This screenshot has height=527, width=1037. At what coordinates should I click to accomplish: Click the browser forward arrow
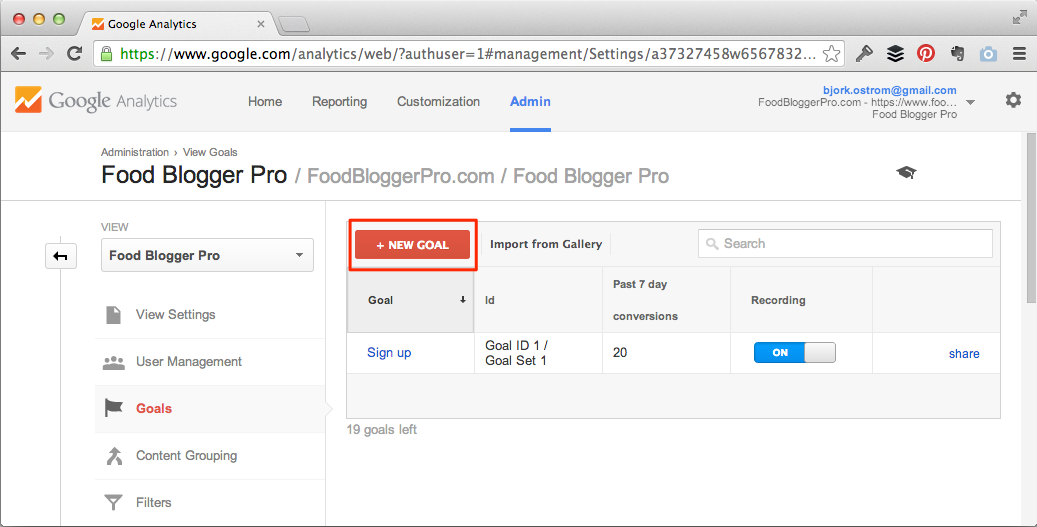click(x=46, y=54)
